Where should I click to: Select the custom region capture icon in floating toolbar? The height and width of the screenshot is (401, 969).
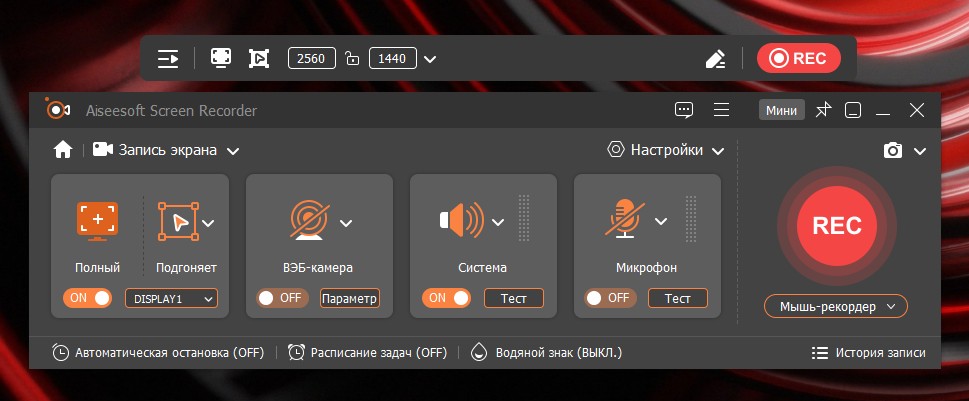coord(259,58)
